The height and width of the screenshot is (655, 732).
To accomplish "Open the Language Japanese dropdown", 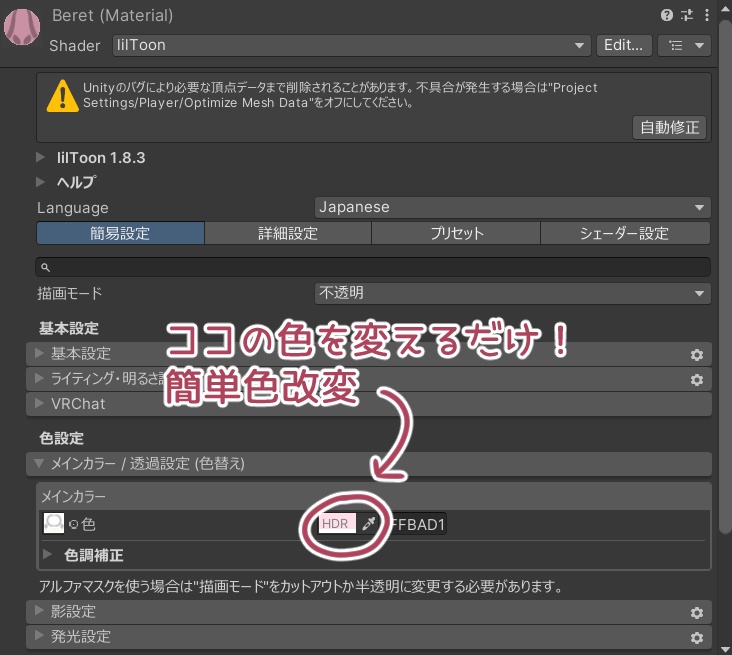I will coord(513,207).
